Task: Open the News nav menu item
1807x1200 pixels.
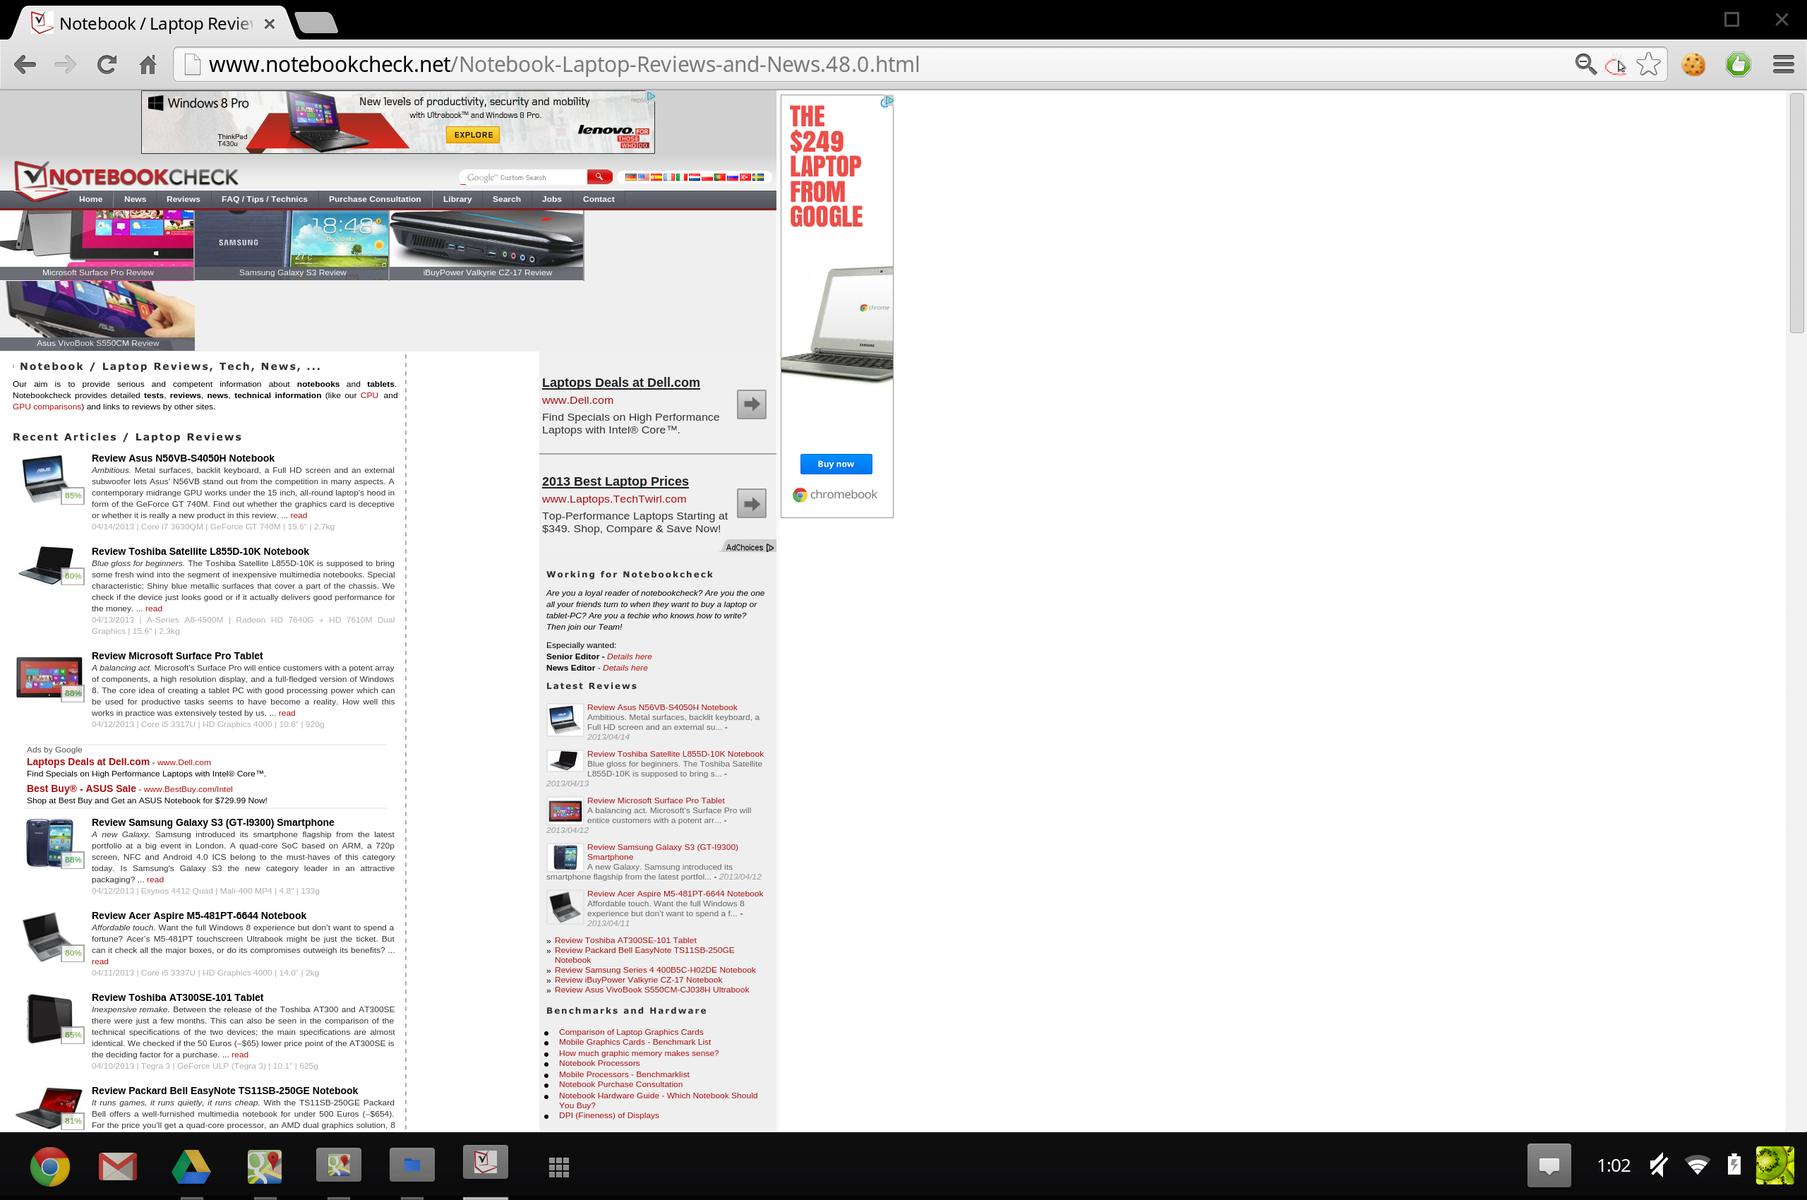Action: click(x=135, y=200)
